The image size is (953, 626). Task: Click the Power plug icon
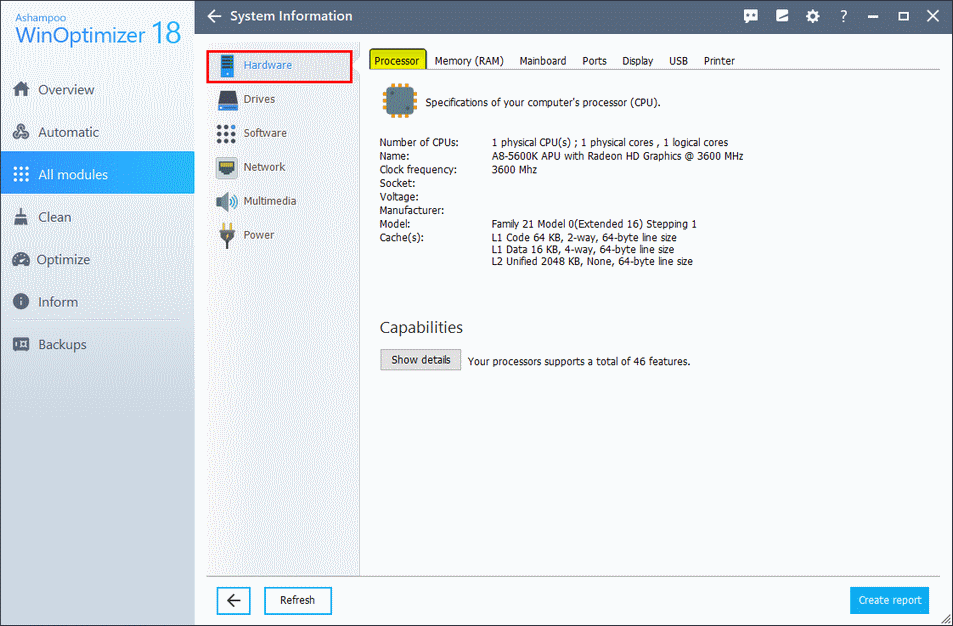pos(227,236)
